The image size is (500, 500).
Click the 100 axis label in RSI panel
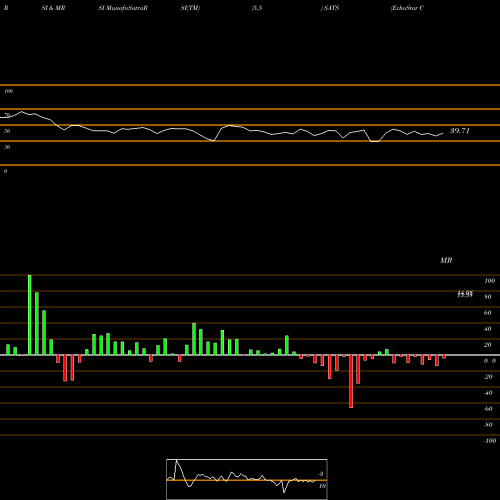click(x=8, y=91)
